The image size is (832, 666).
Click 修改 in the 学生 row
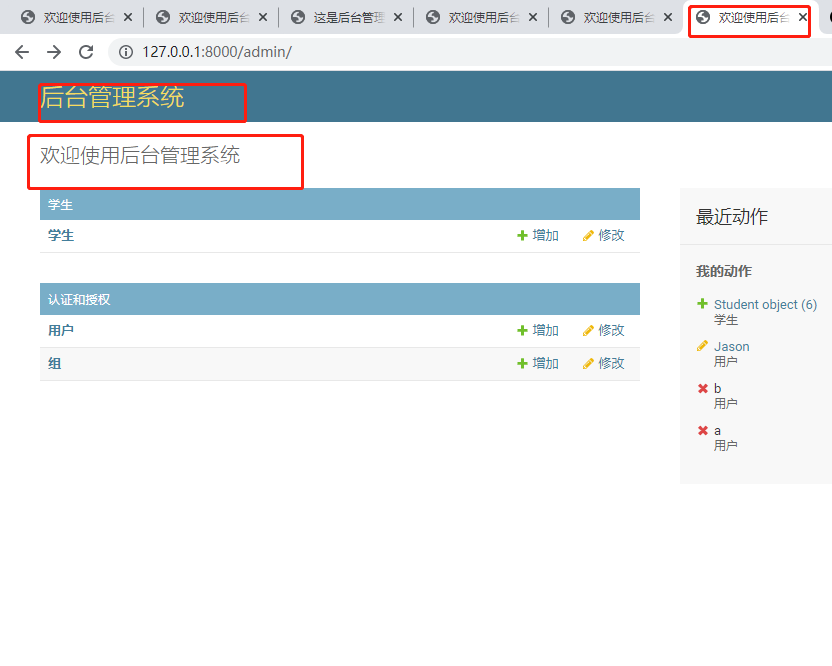tap(611, 235)
